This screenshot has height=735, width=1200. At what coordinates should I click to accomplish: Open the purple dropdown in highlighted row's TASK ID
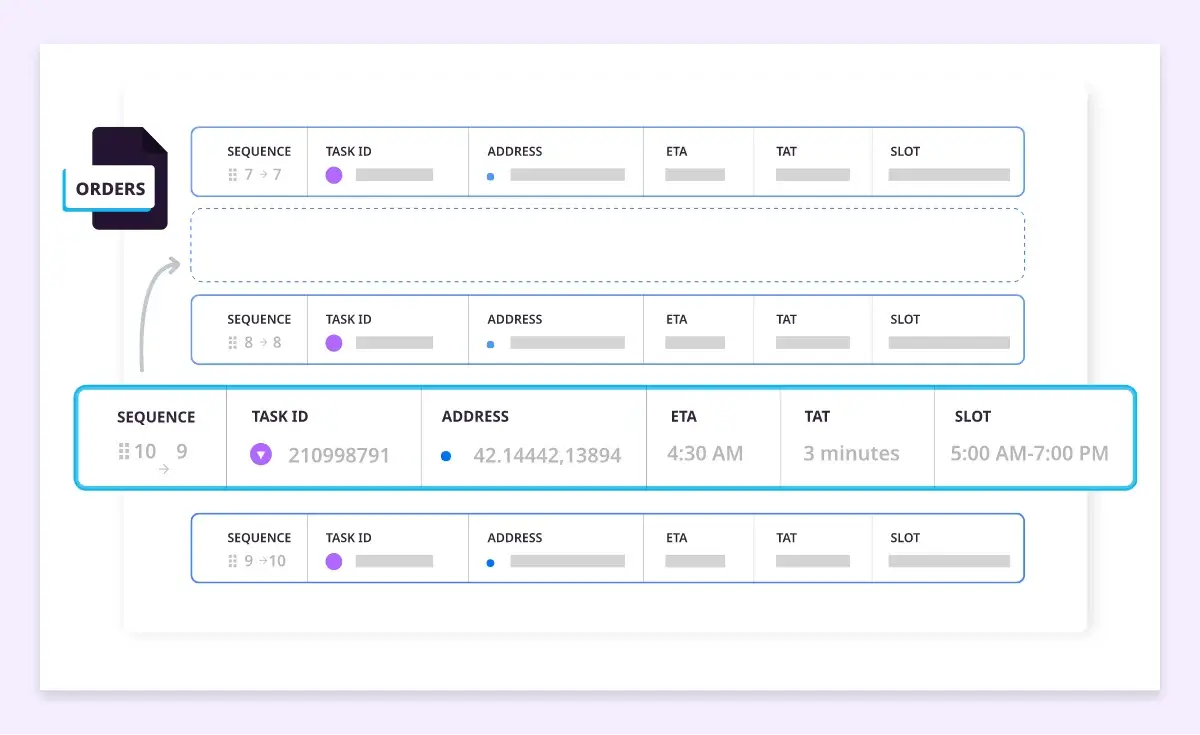(261, 452)
